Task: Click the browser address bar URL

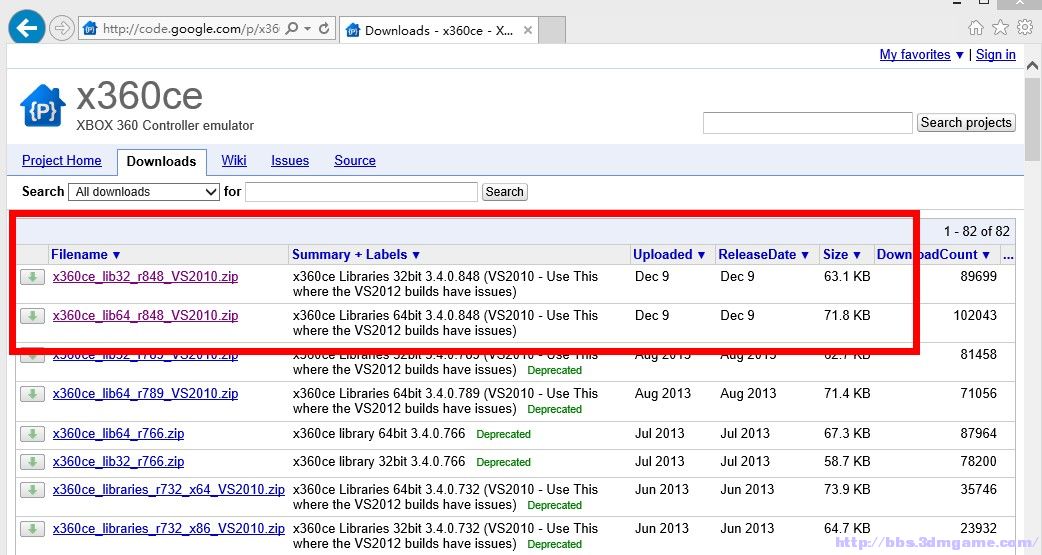Action: (x=191, y=29)
